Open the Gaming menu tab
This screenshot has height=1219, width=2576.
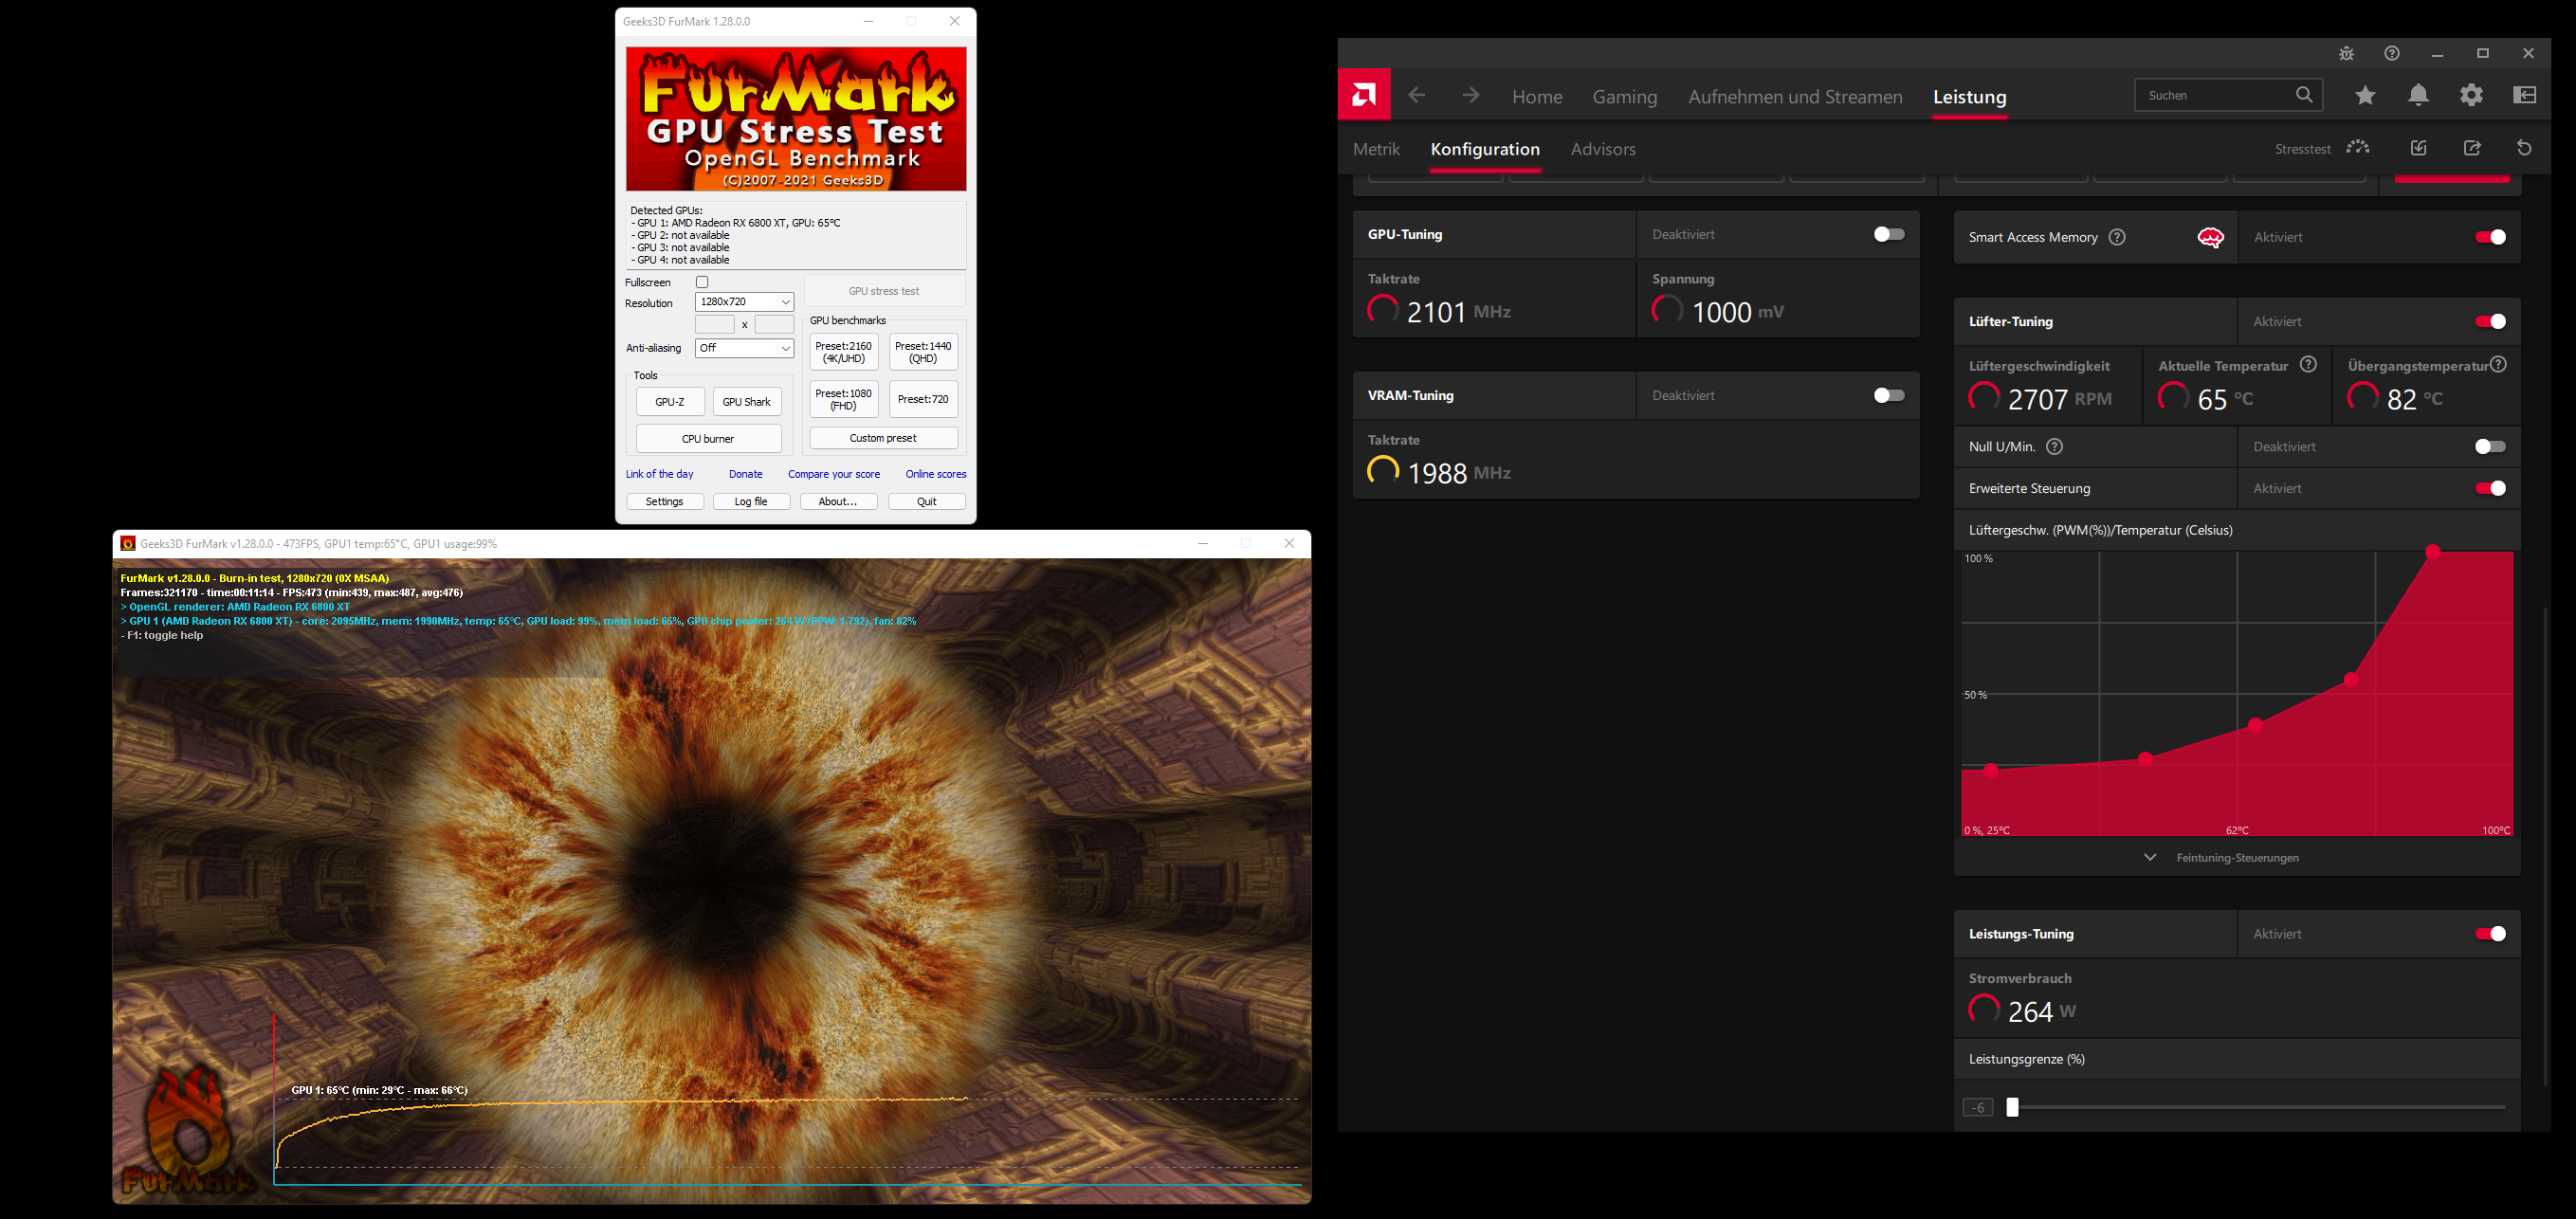1624,97
